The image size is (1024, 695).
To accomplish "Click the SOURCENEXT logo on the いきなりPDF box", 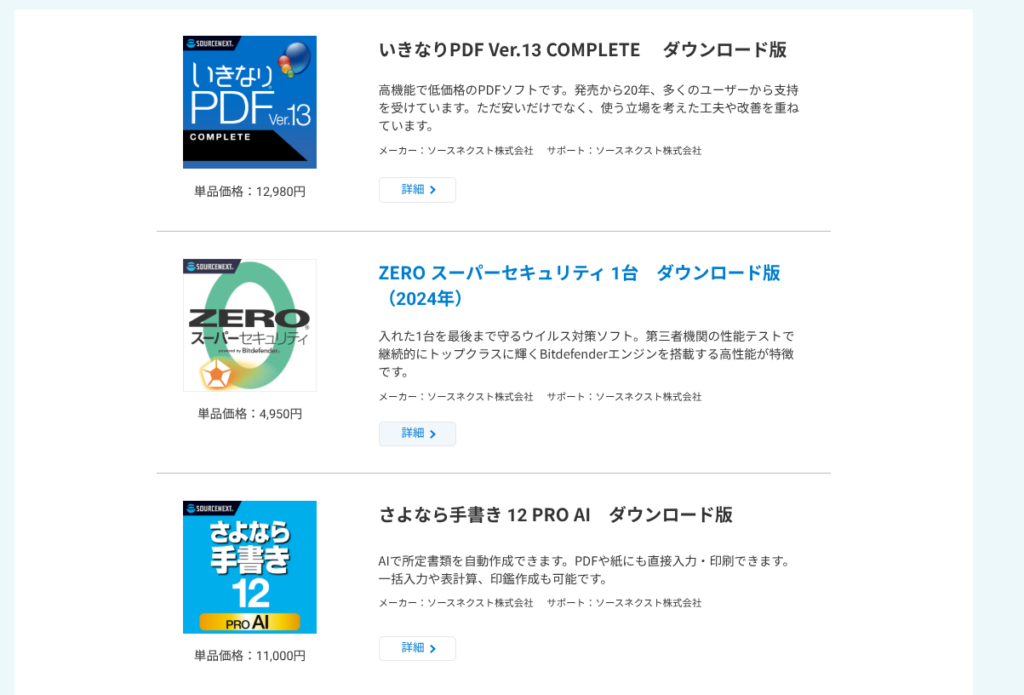I will pos(211,43).
